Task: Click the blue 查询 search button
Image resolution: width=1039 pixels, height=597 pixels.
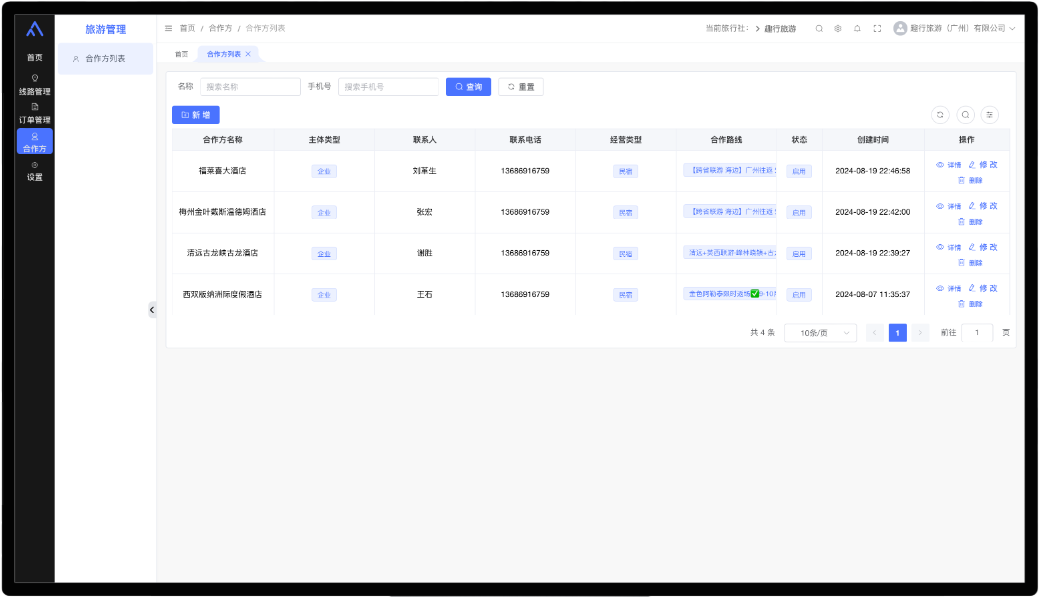Action: click(469, 87)
